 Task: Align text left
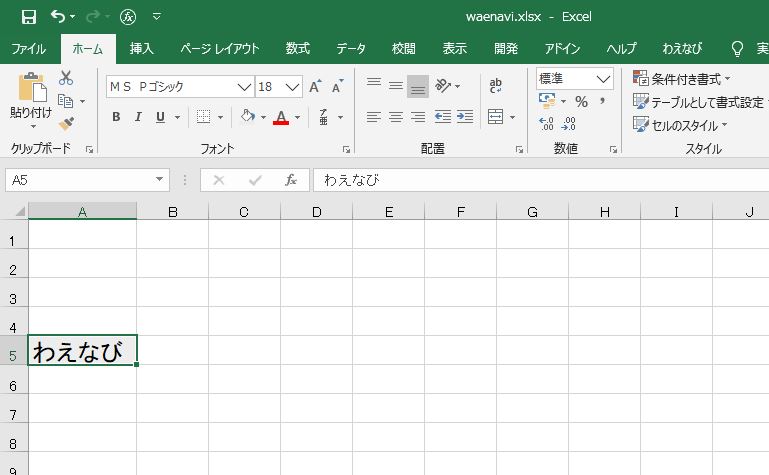(374, 117)
